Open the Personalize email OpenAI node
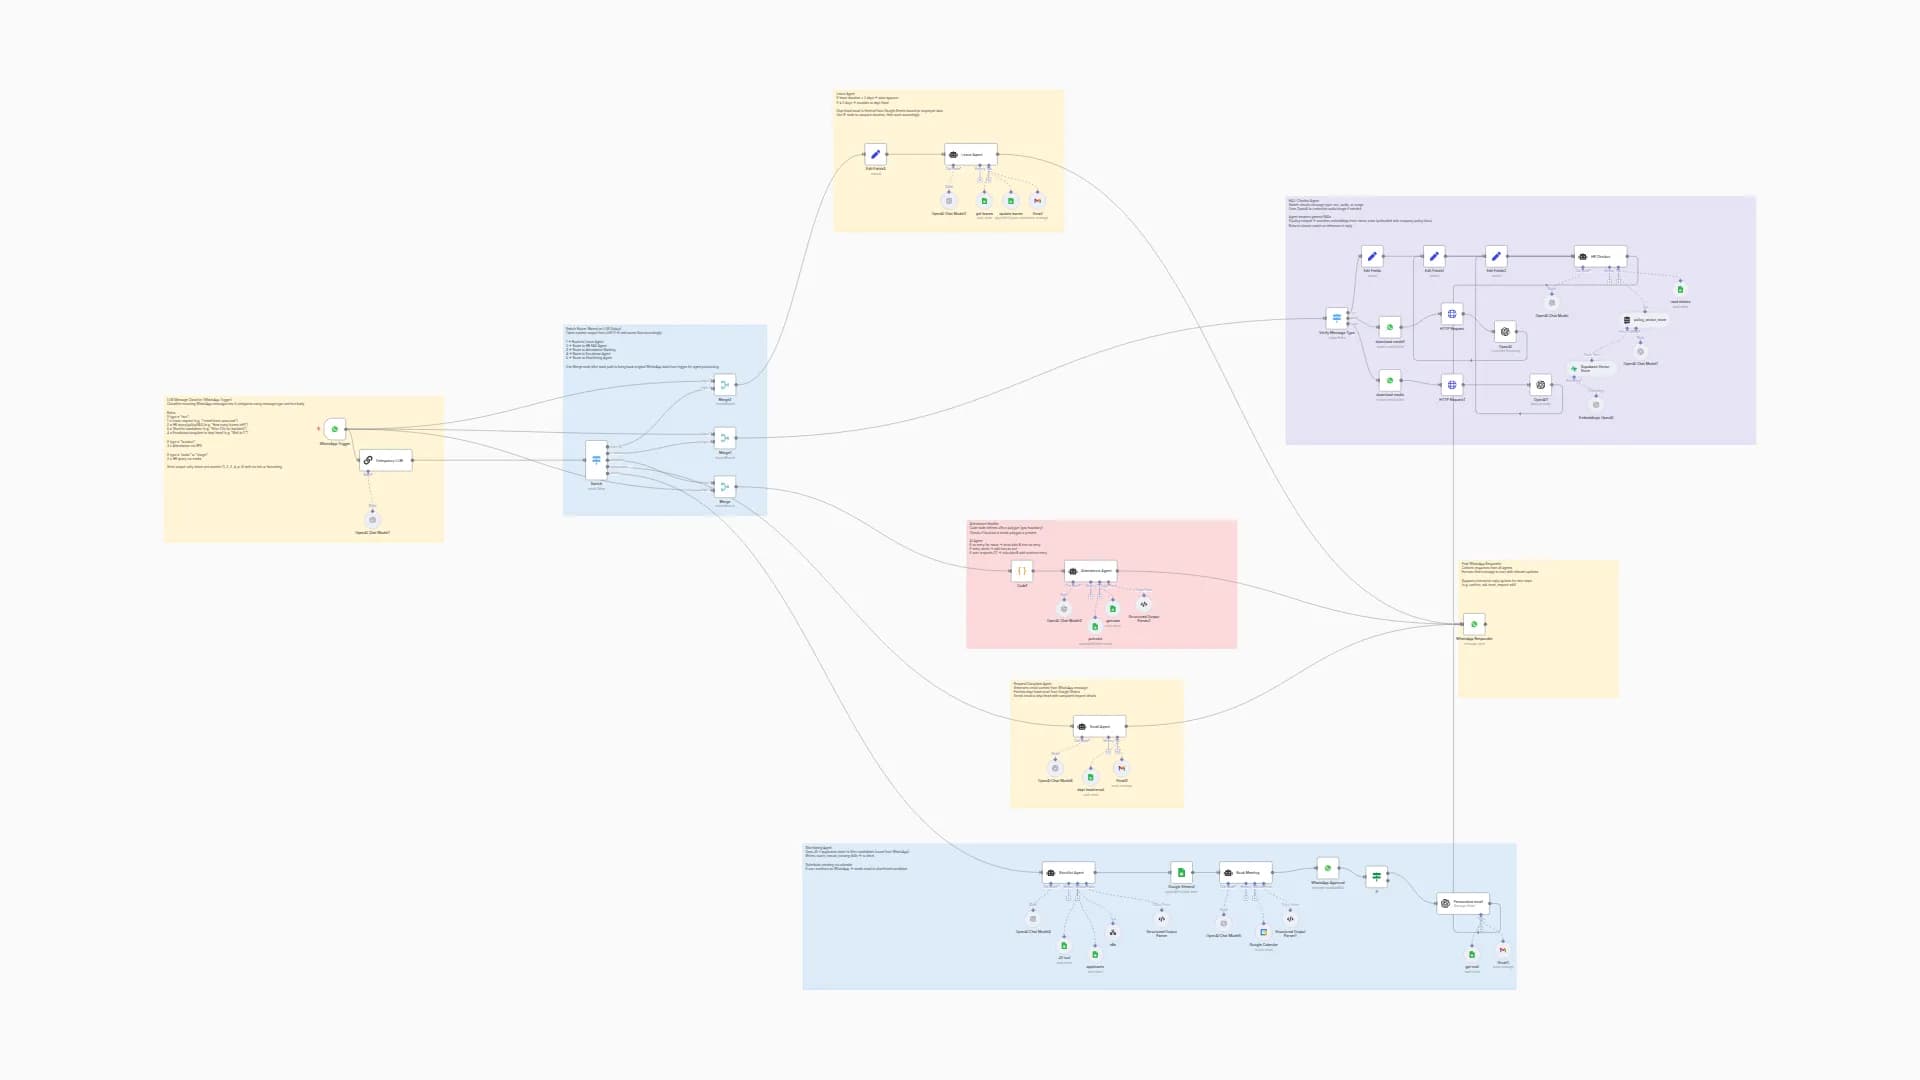Image resolution: width=1920 pixels, height=1080 pixels. 1463,903
